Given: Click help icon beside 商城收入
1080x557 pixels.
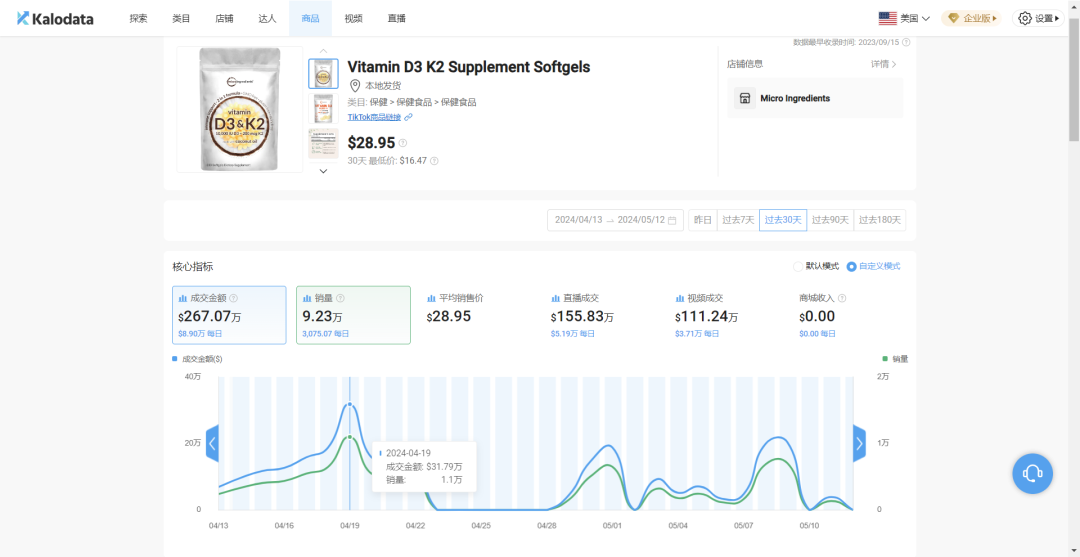Looking at the screenshot, I should [x=842, y=298].
